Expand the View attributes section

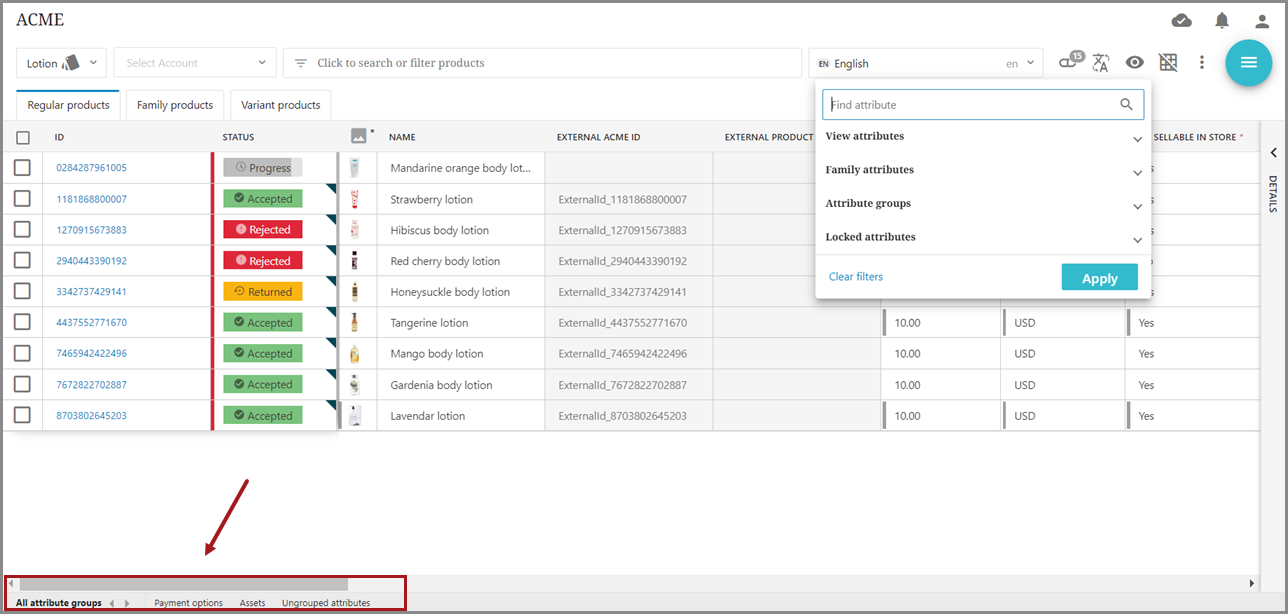click(x=983, y=137)
